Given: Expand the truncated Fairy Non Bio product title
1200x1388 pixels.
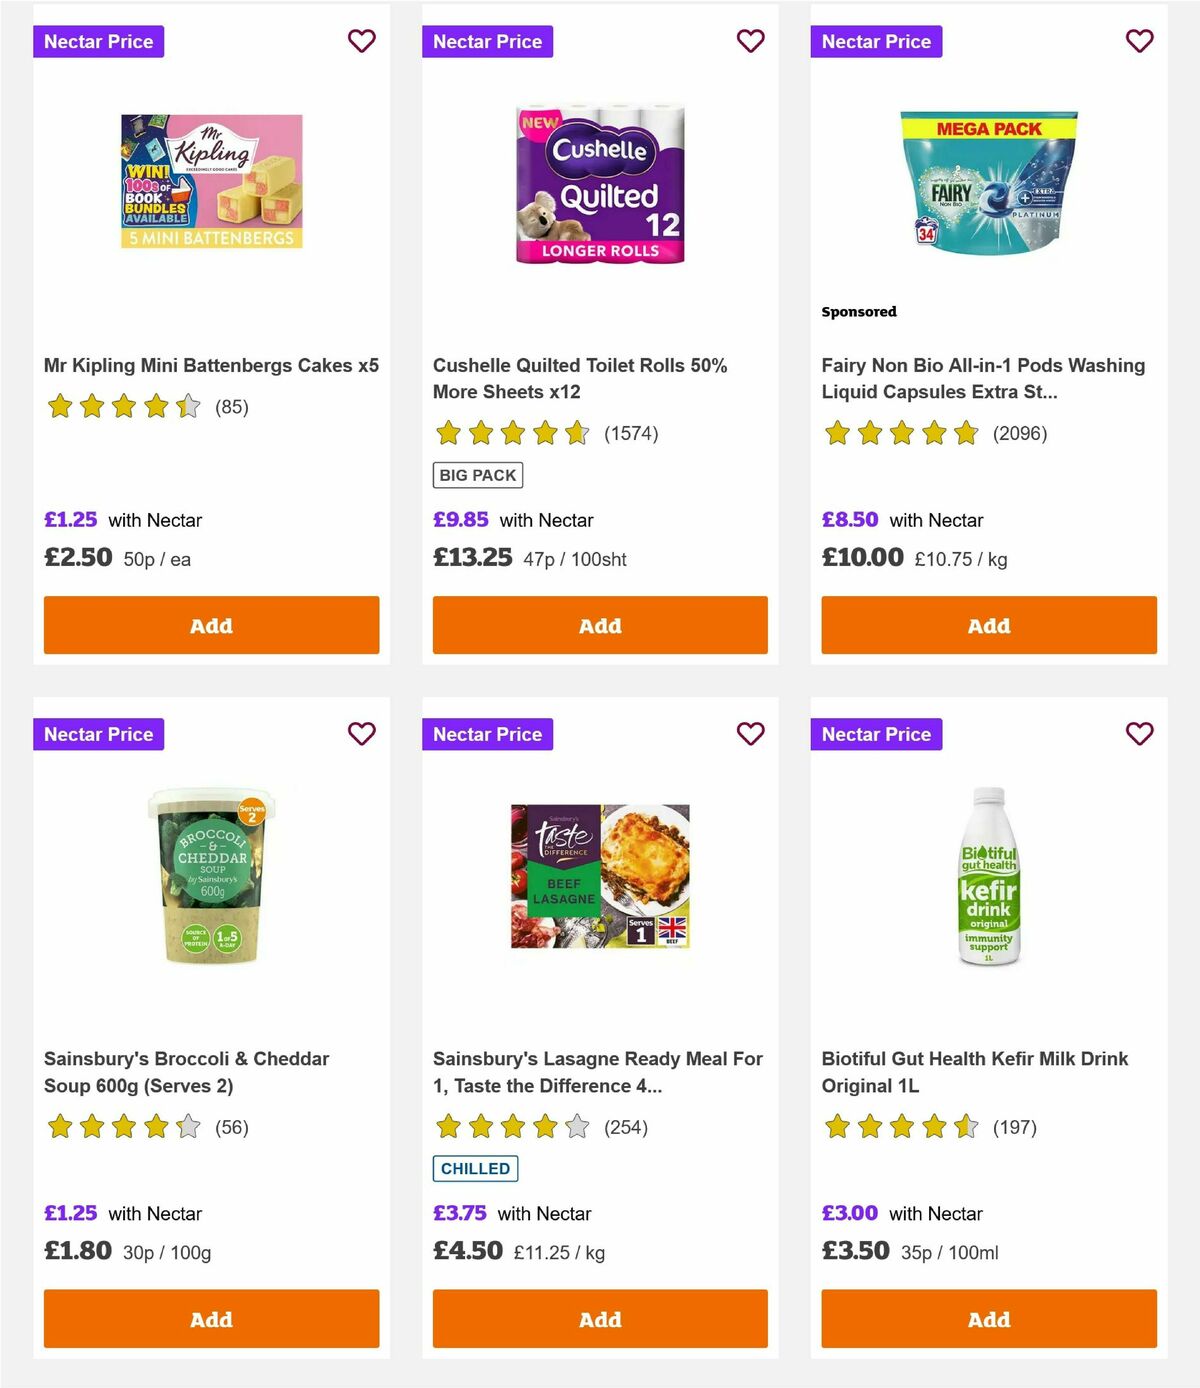Looking at the screenshot, I should click(983, 379).
